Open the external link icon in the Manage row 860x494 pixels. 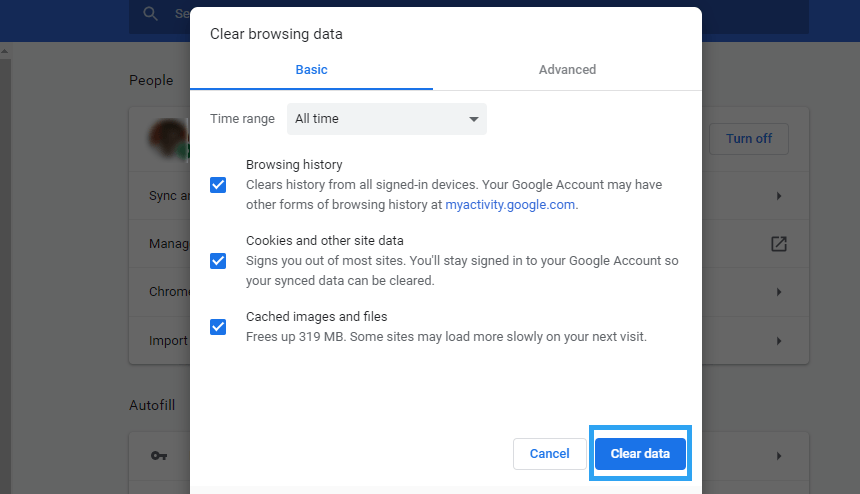pos(778,244)
